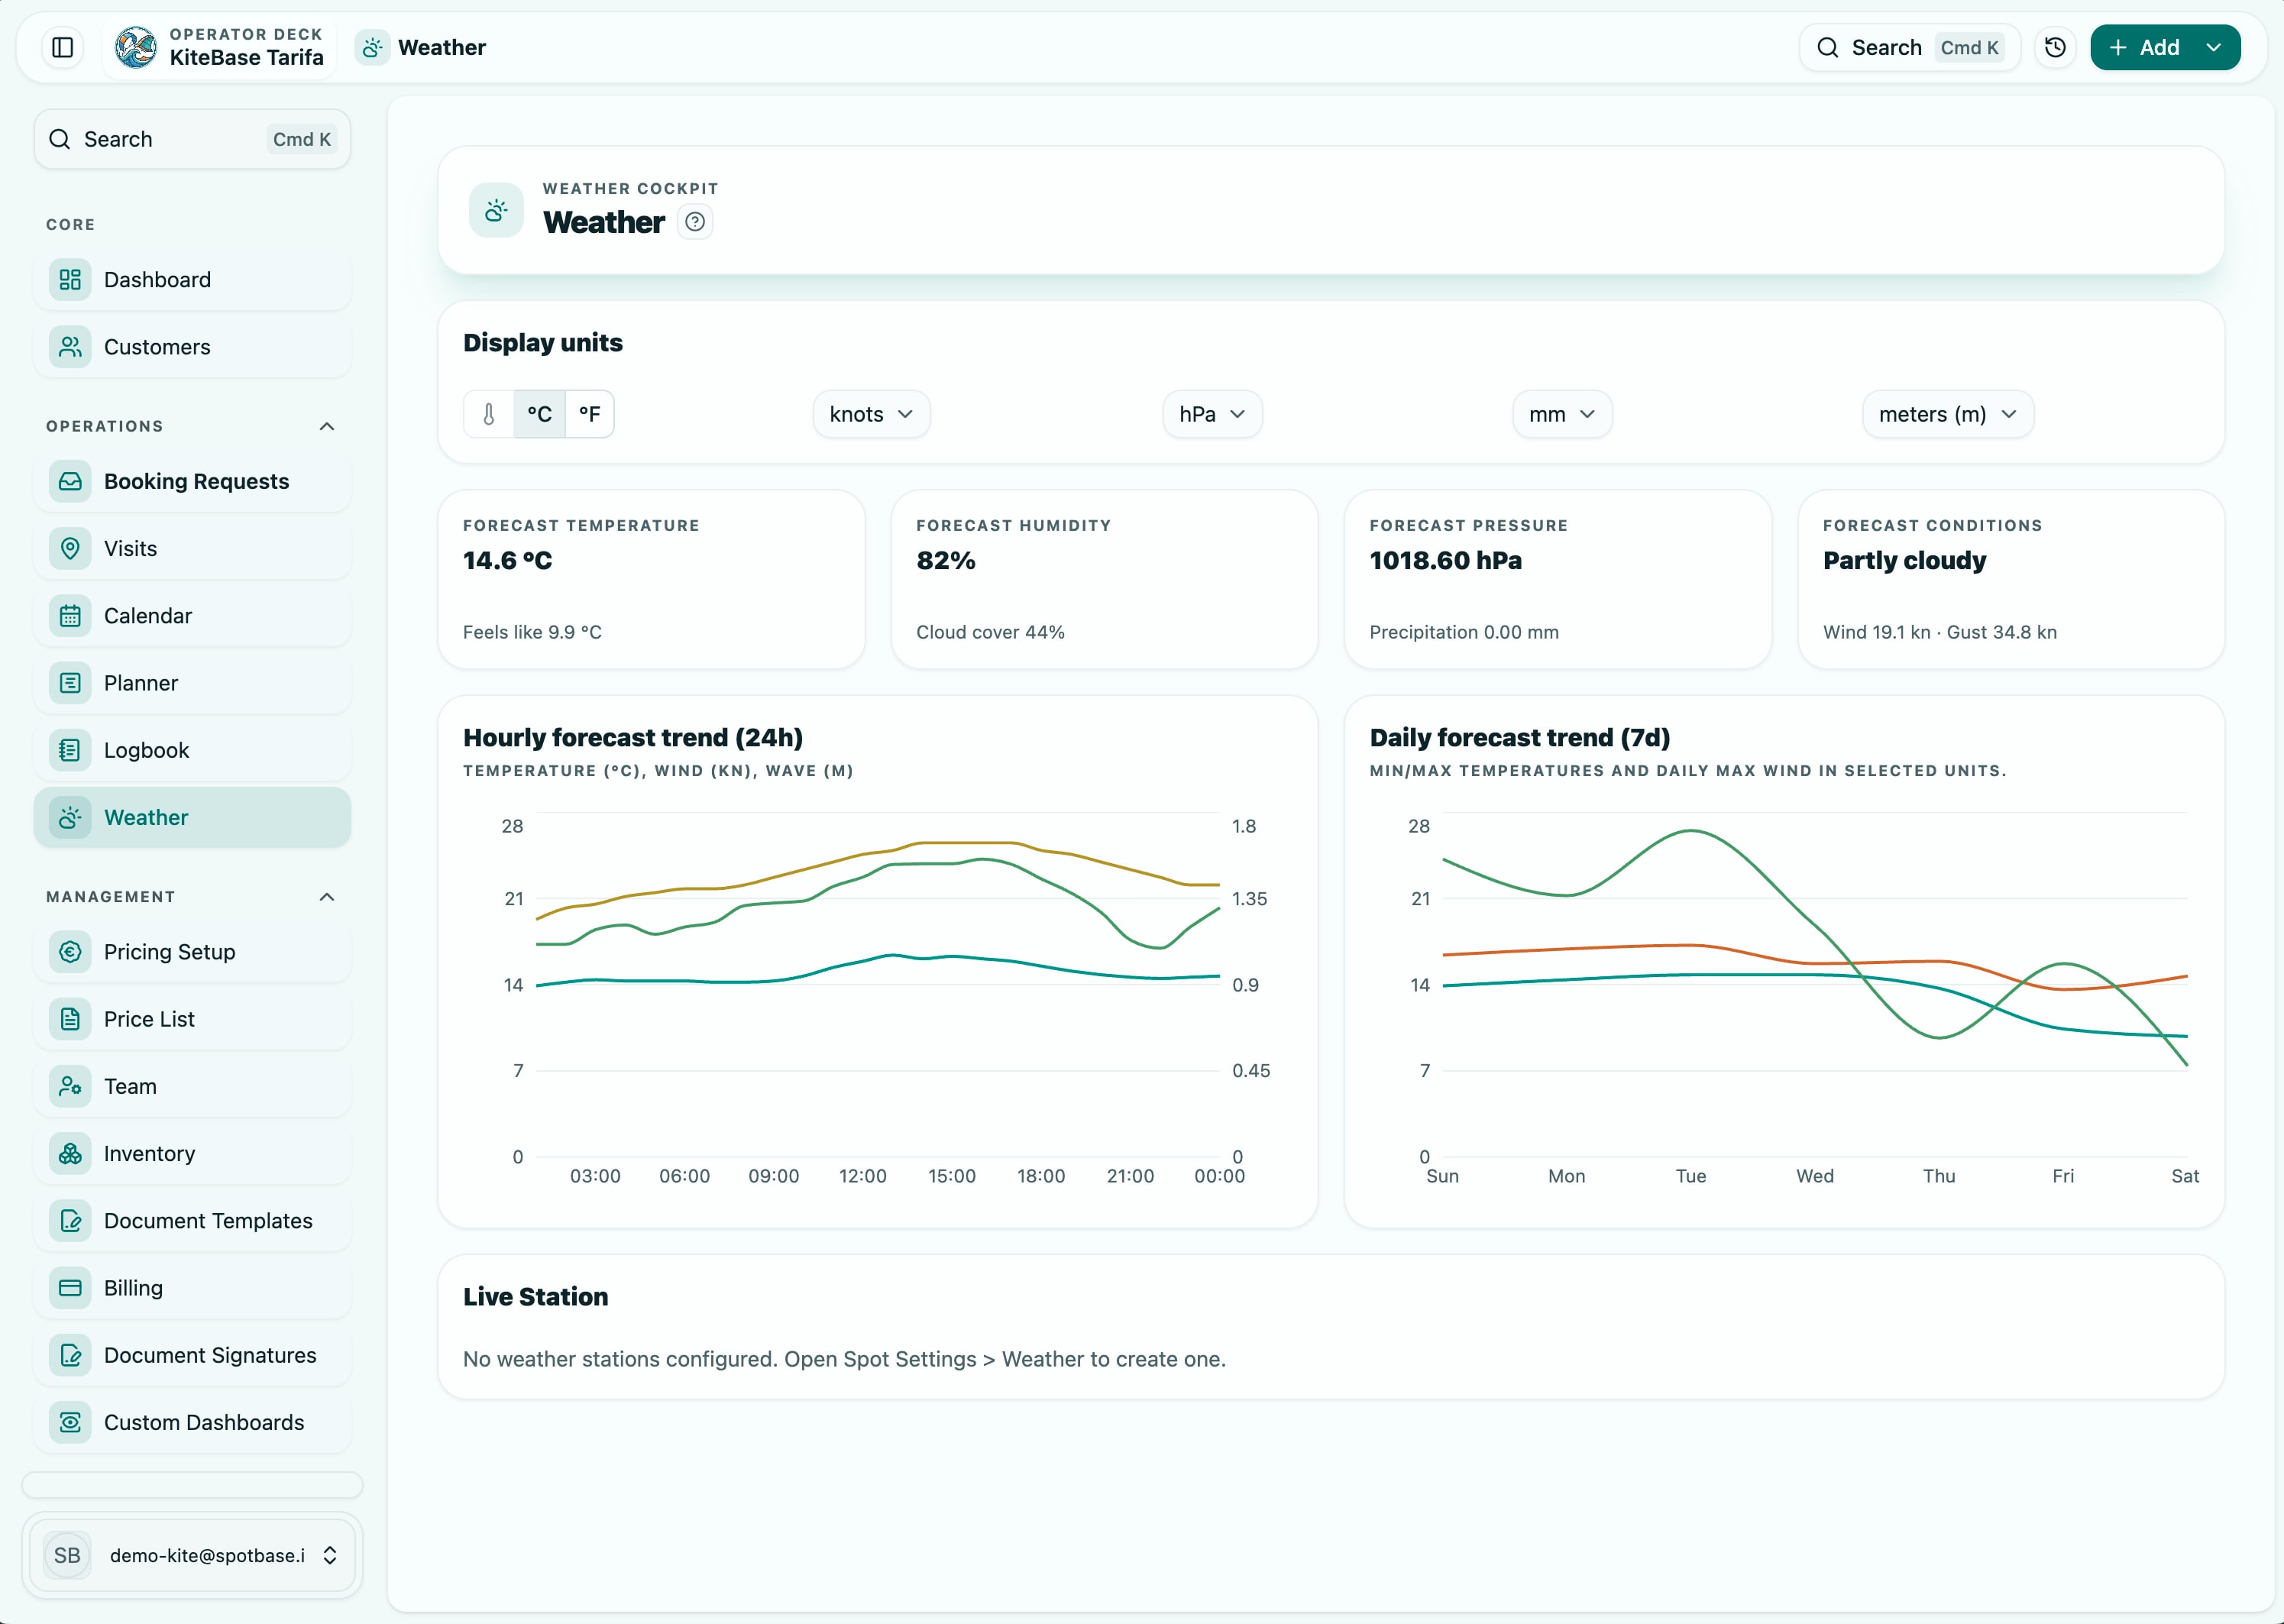Click the Calendar sidebar icon
This screenshot has width=2284, height=1624.
point(70,615)
